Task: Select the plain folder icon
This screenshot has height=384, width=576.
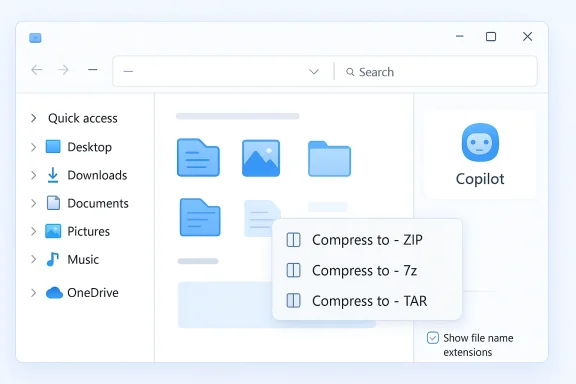Action: coord(330,159)
